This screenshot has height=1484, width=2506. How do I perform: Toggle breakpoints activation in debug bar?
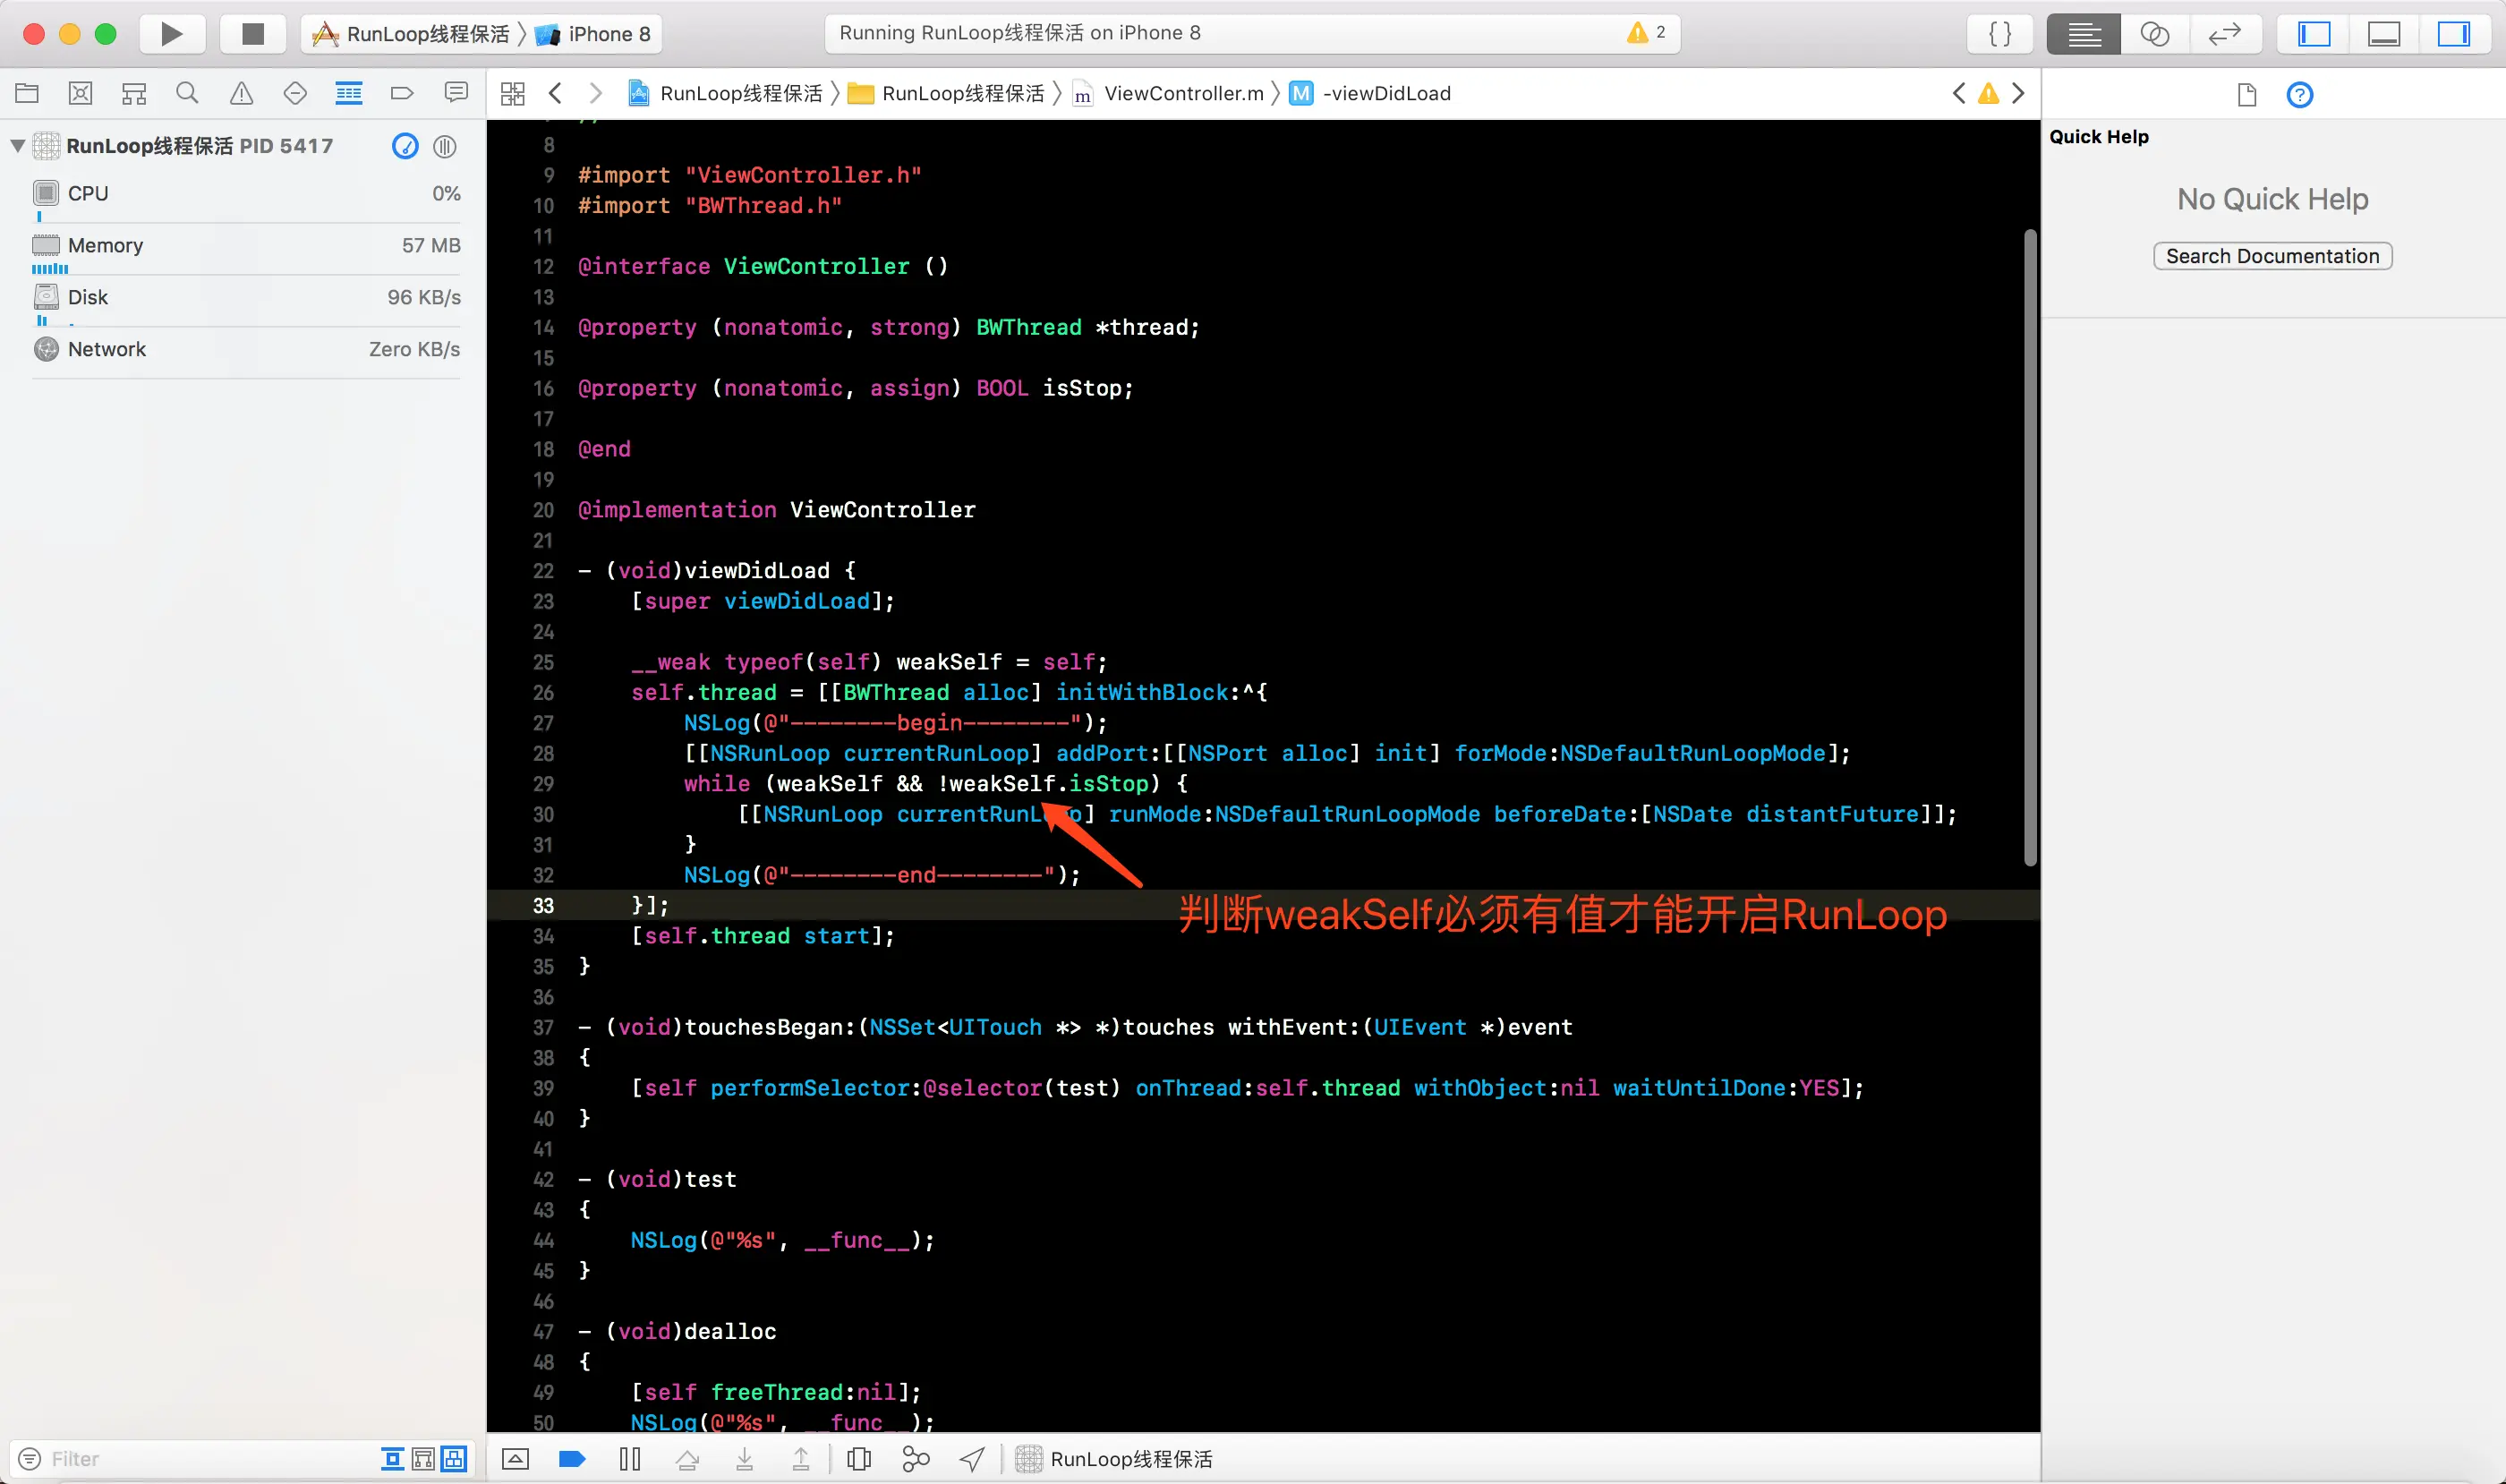572,1459
